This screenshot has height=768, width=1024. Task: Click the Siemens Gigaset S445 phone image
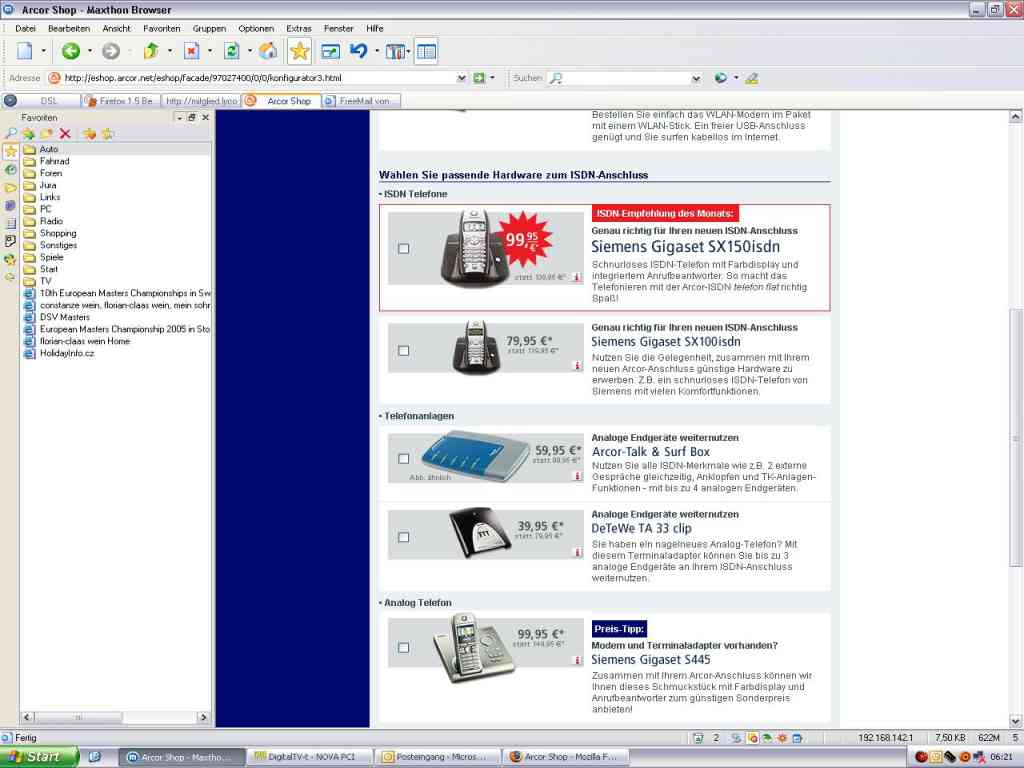[x=473, y=648]
